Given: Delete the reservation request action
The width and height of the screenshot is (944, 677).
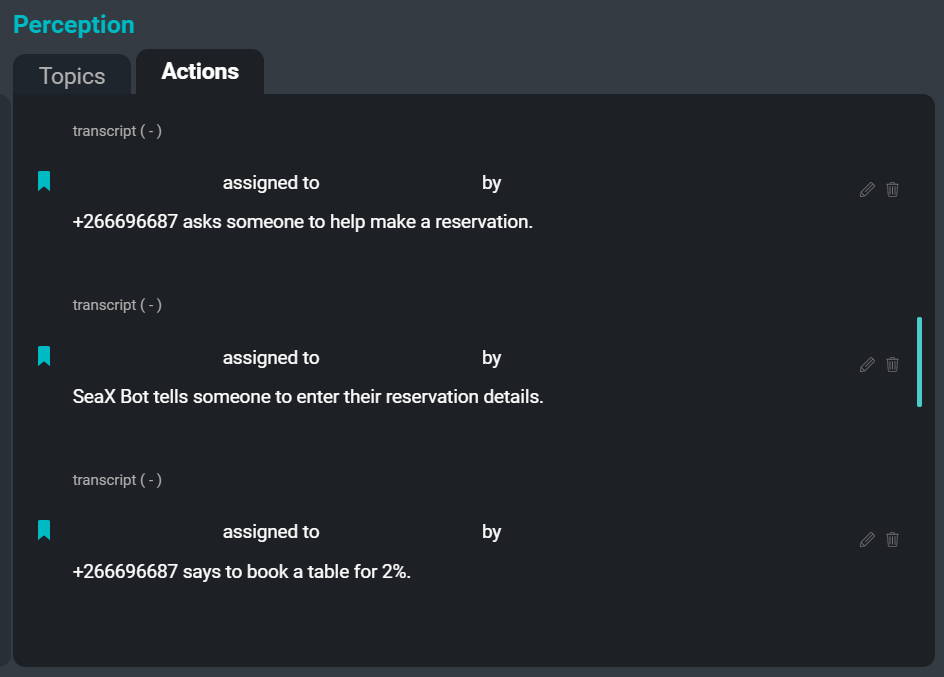Looking at the screenshot, I should pos(892,189).
